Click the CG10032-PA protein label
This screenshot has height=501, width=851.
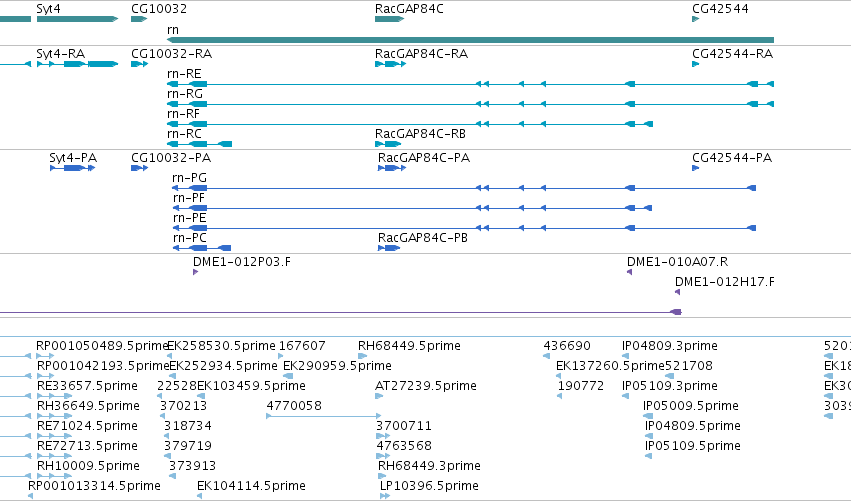171,158
